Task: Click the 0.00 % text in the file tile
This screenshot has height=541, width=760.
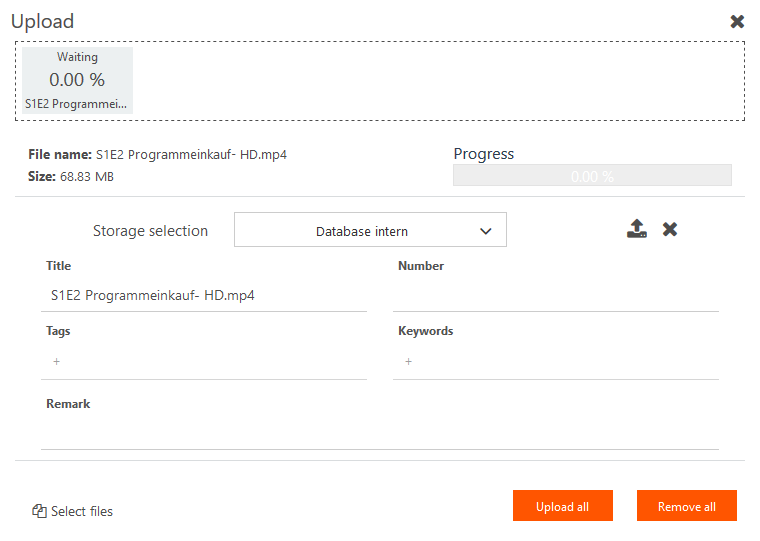Action: coord(77,80)
